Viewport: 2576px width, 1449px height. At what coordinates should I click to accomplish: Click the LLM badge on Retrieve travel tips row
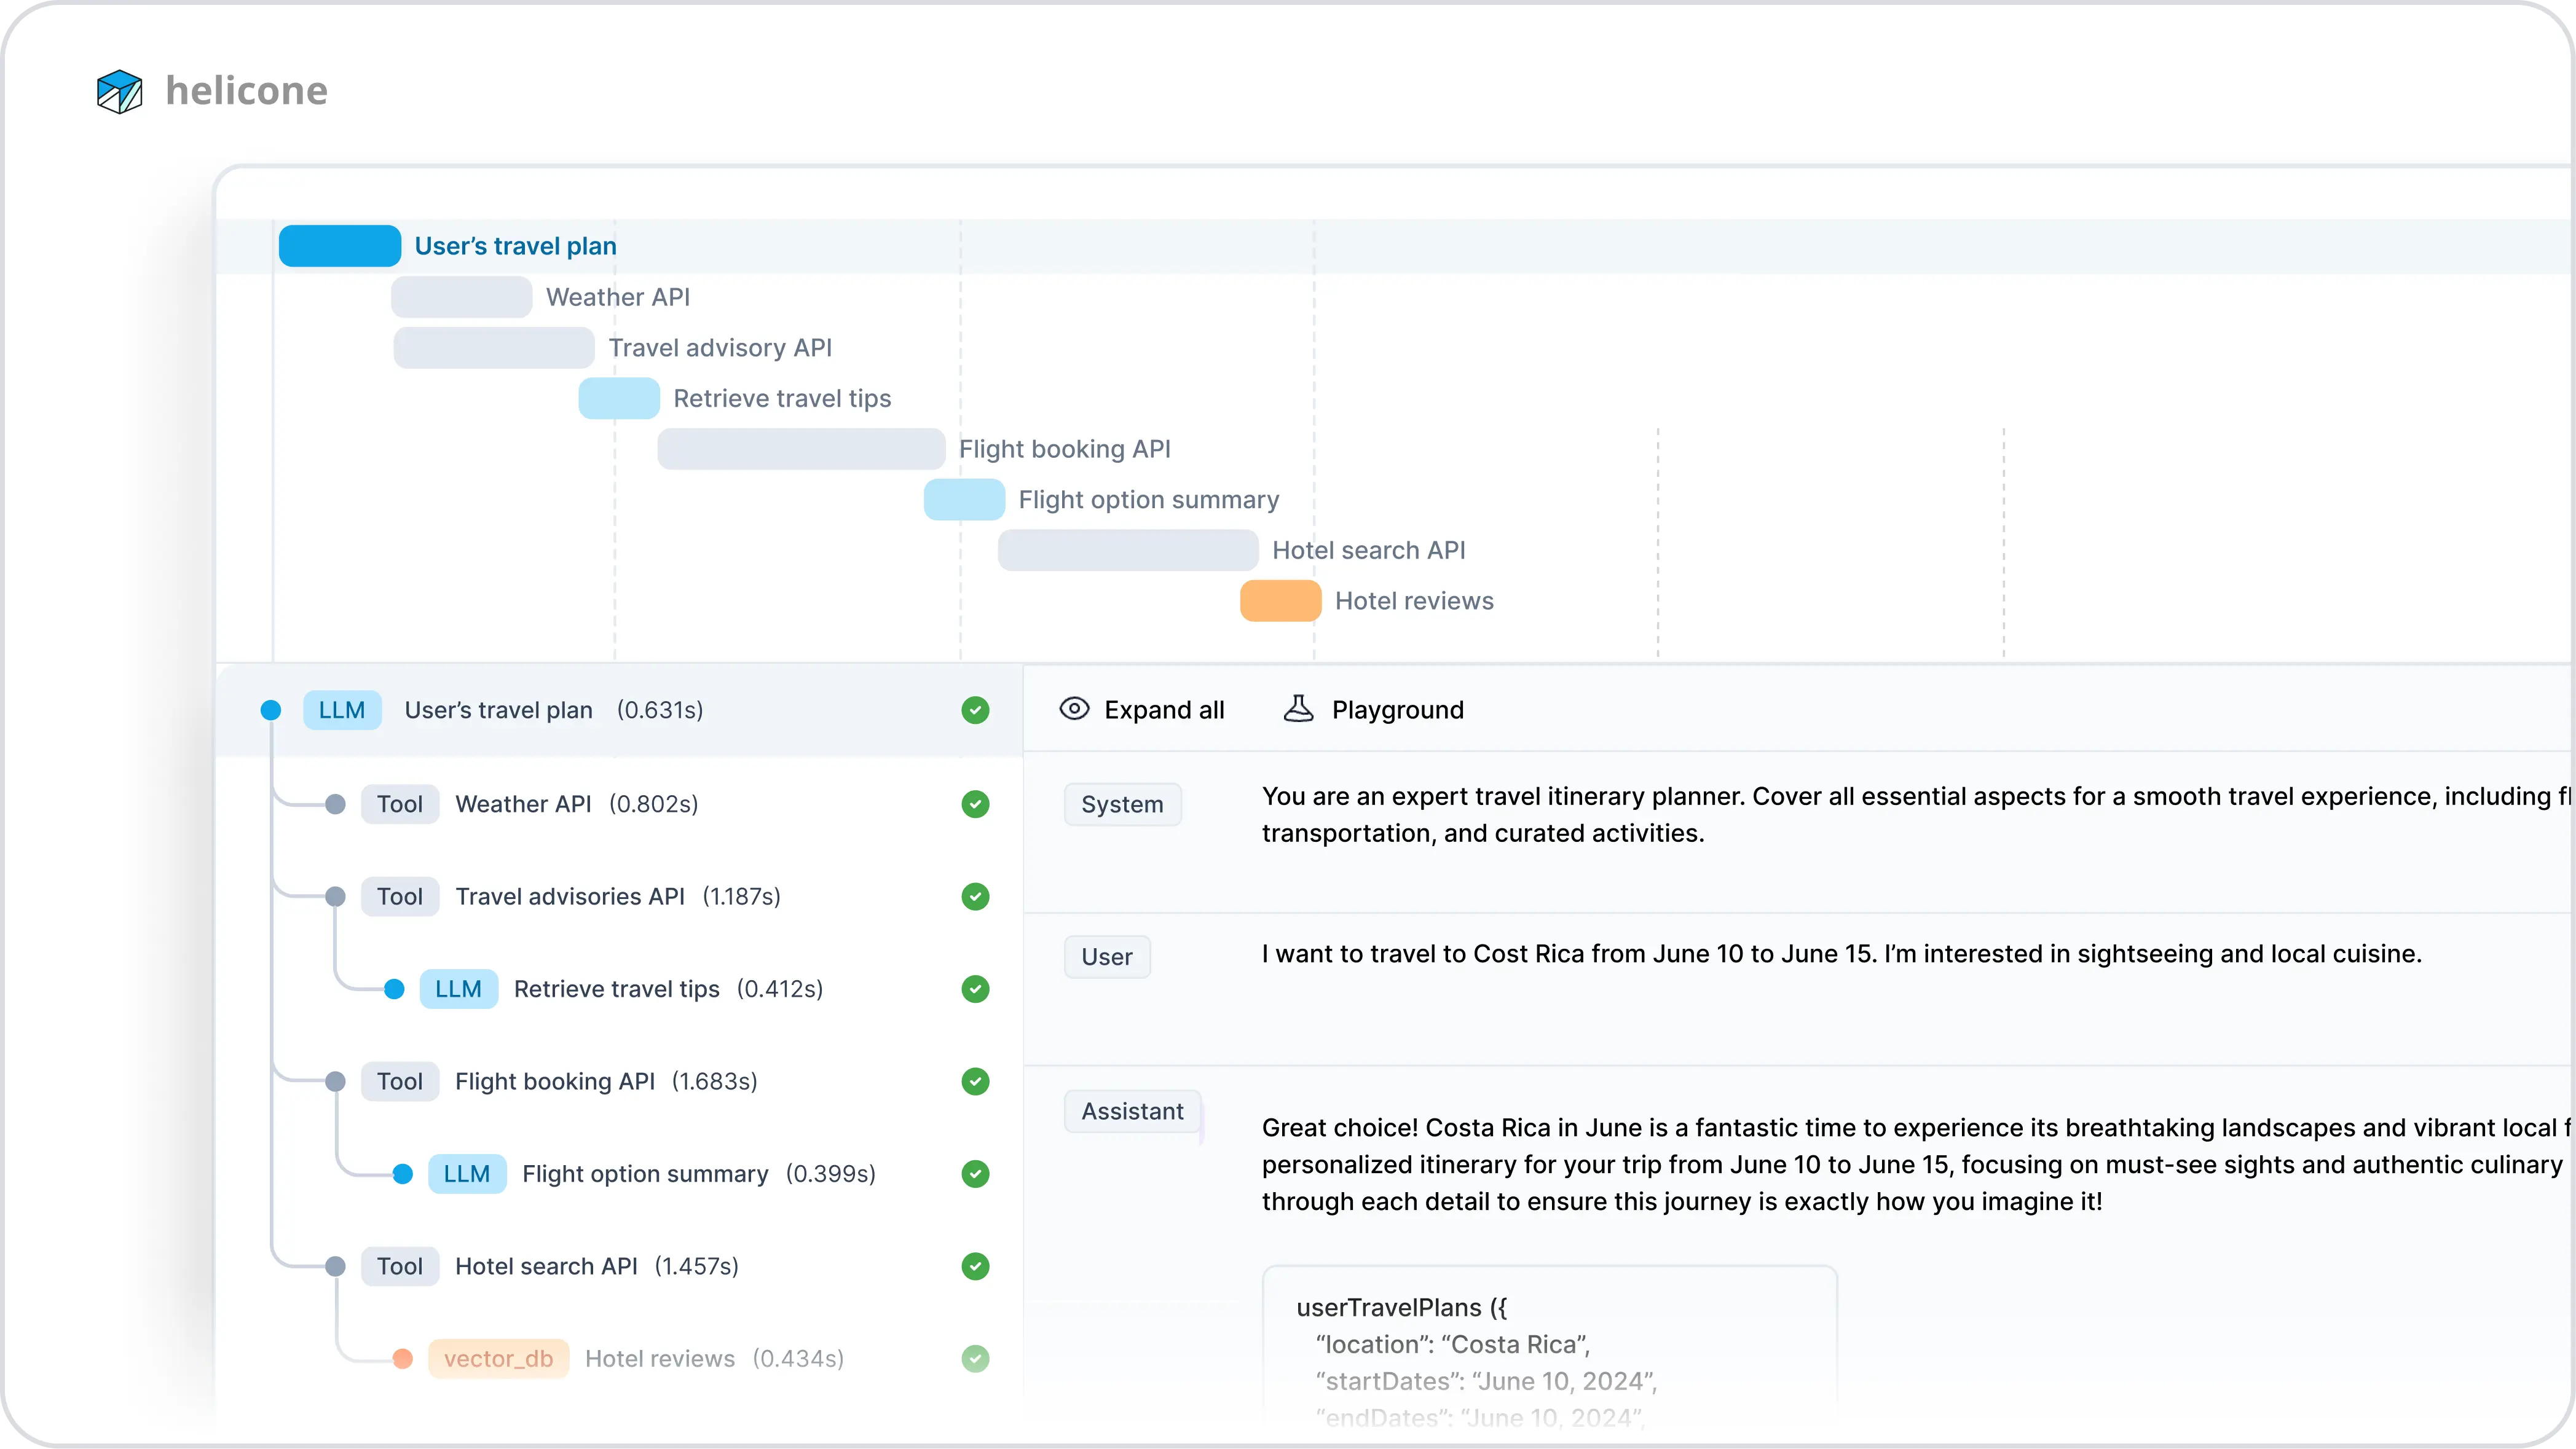click(x=459, y=989)
